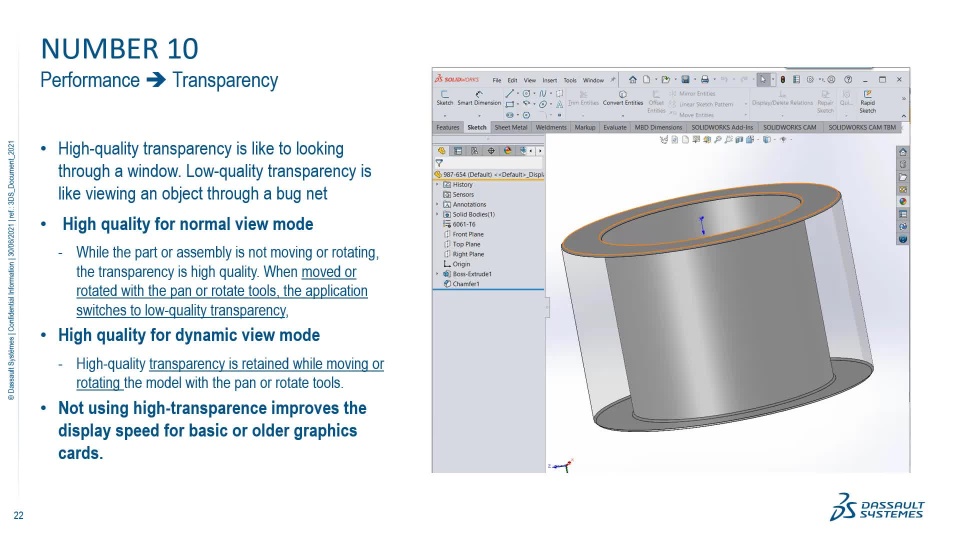This screenshot has width=960, height=540.
Task: Click the Home icon in right task pane
Action: click(902, 152)
